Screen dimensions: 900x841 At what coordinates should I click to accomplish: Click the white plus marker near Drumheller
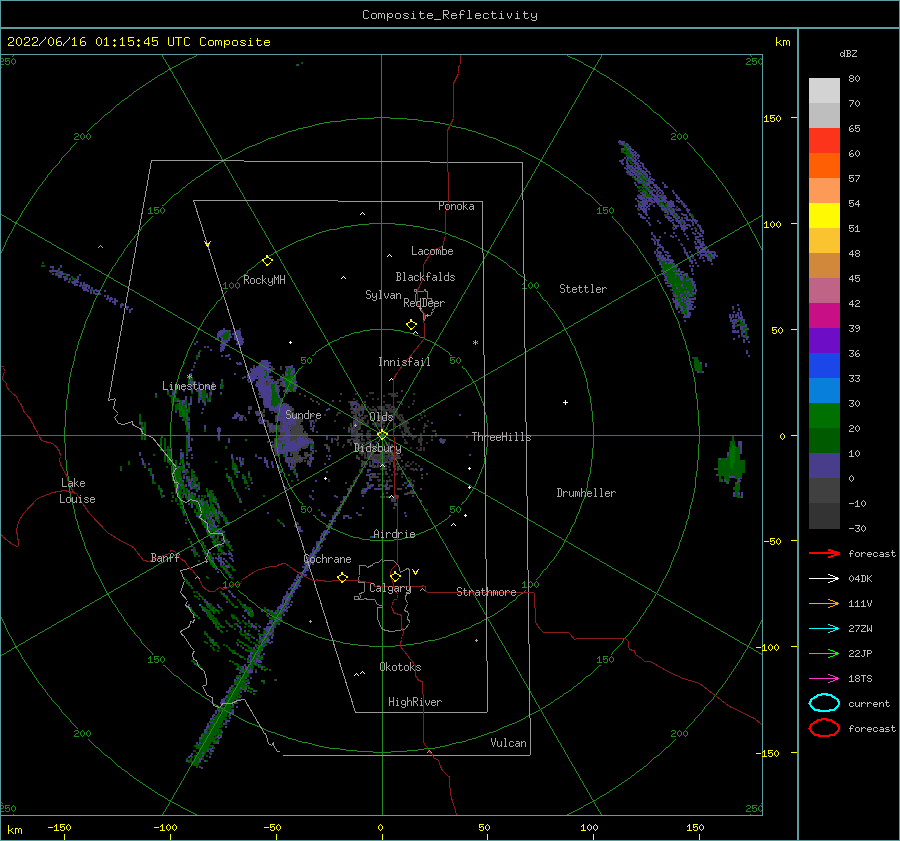565,402
